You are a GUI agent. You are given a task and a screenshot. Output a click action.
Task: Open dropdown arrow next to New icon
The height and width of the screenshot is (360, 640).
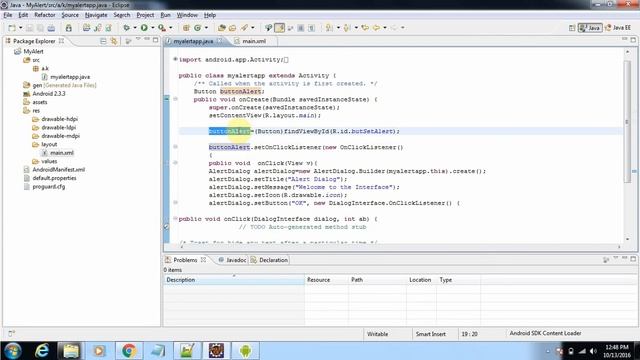[x=20, y=28]
